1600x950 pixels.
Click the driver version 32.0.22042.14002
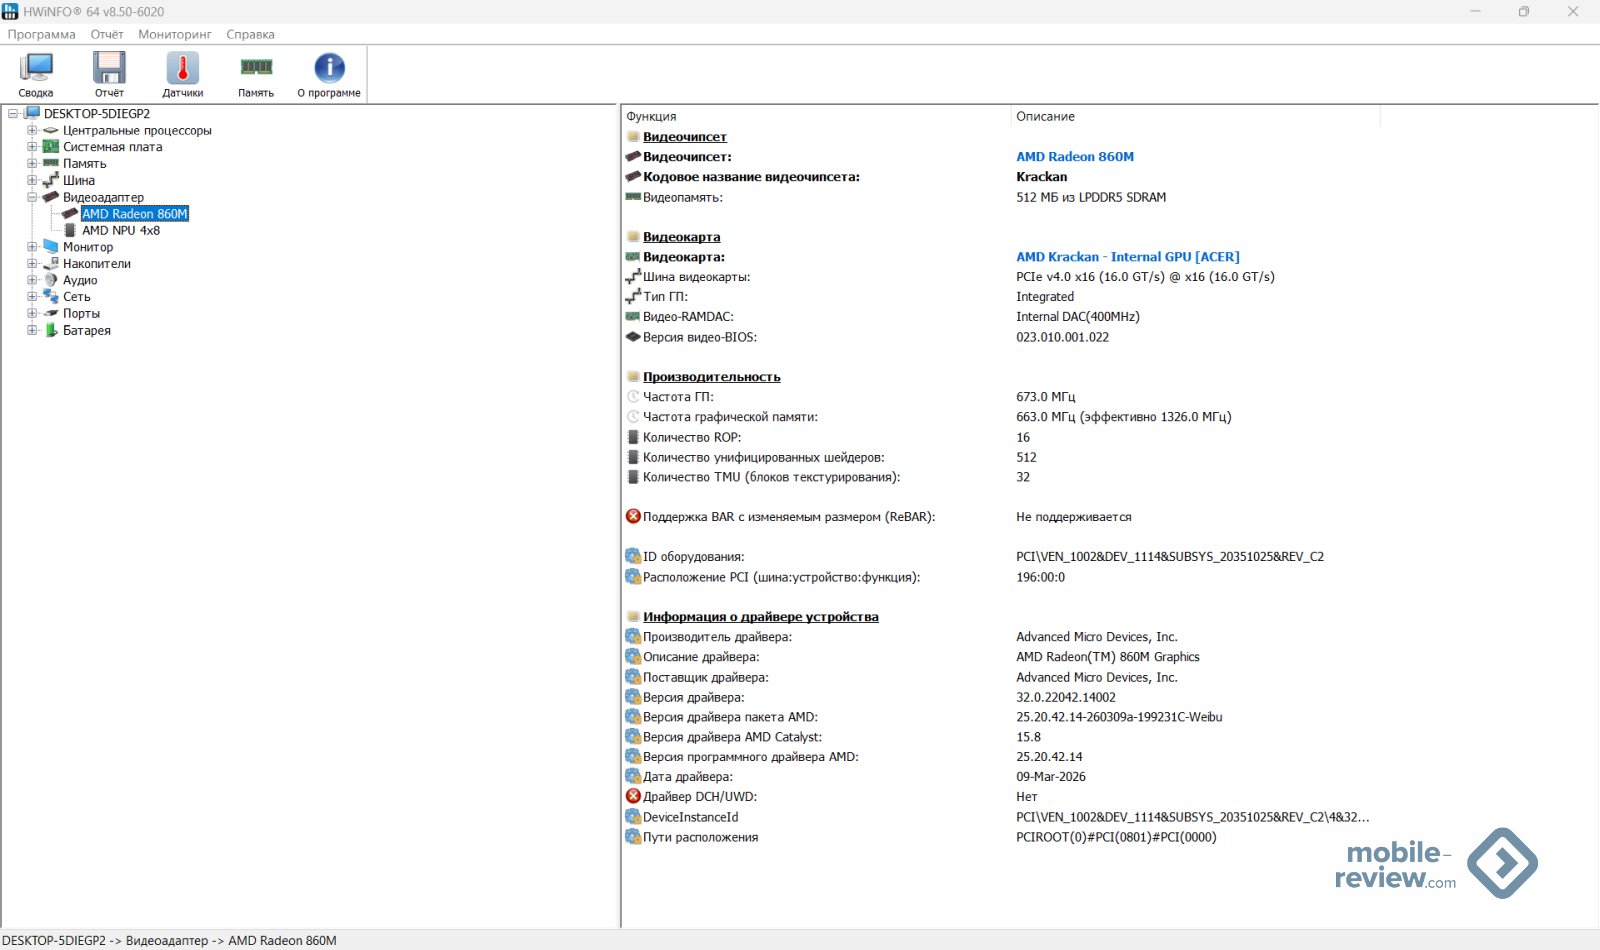click(x=1066, y=697)
